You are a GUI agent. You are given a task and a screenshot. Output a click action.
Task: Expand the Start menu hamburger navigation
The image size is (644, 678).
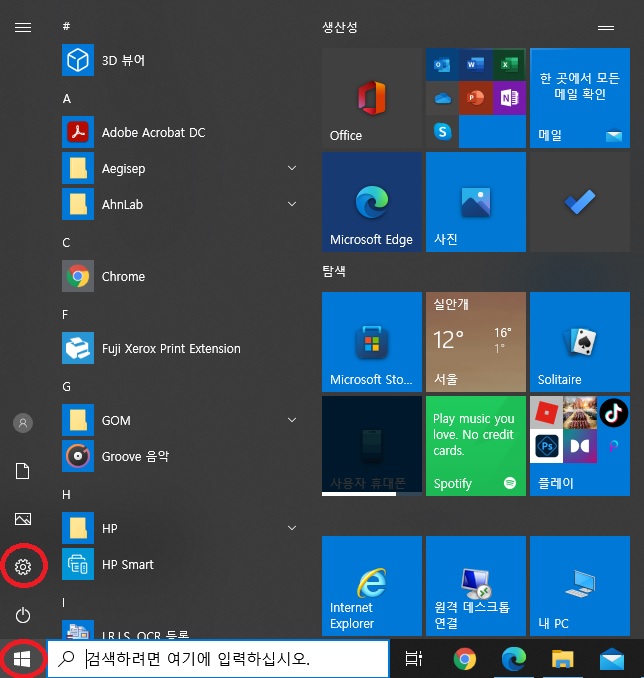[23, 28]
